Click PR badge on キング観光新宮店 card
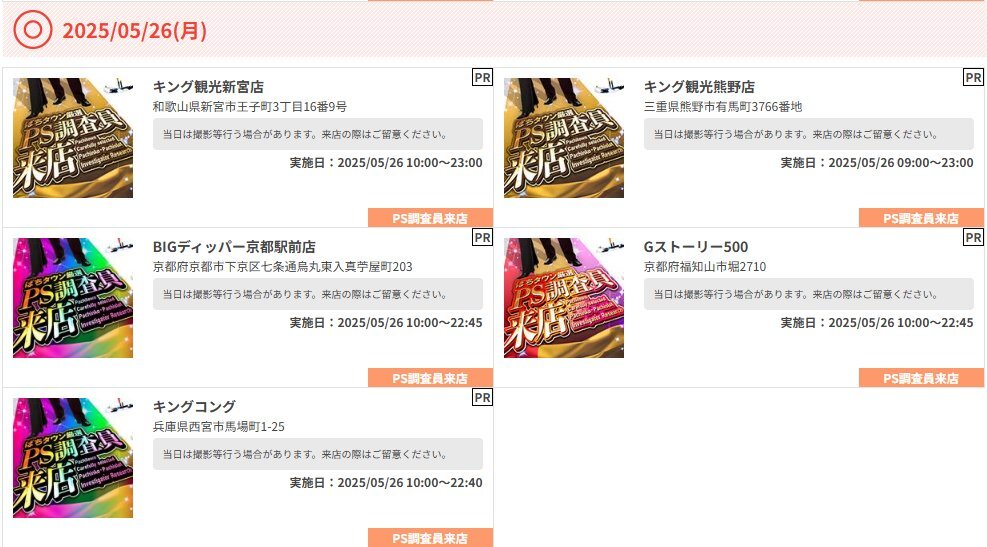The height and width of the screenshot is (547, 987). [482, 77]
